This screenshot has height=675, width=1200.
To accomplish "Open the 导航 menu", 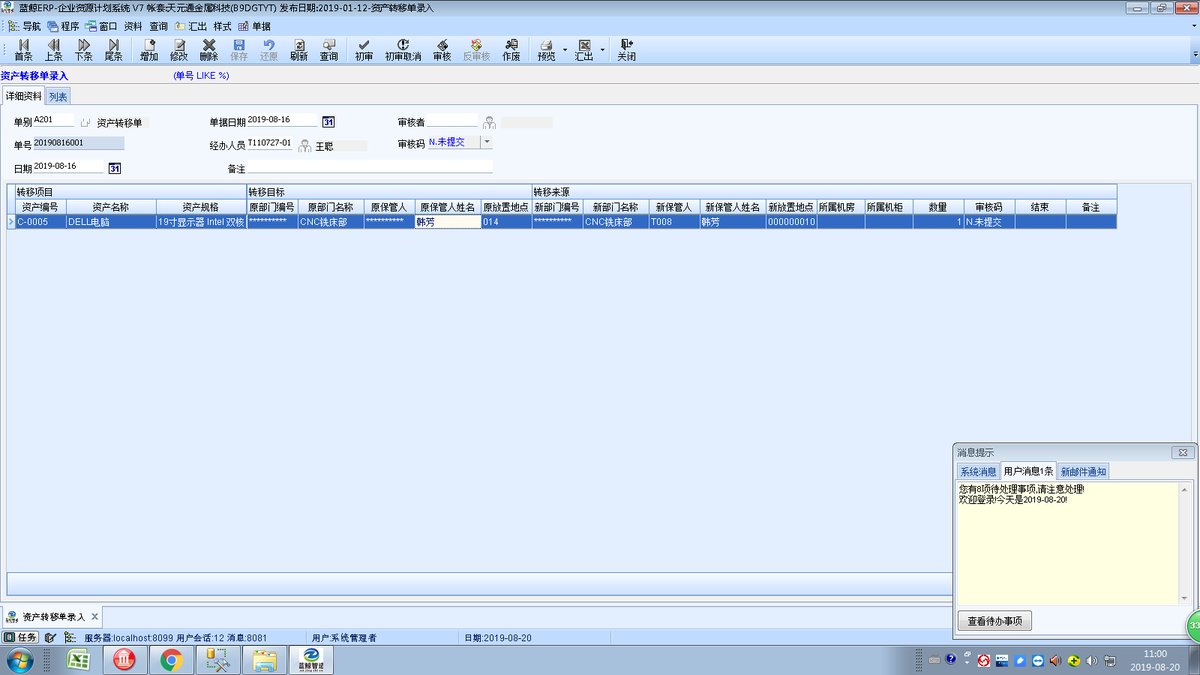I will (25, 26).
